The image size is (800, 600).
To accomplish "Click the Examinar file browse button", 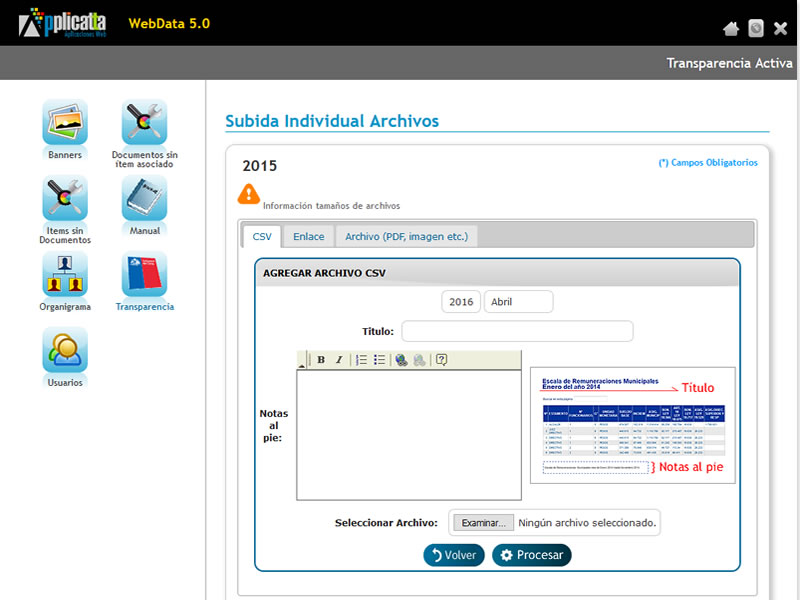I will (x=483, y=522).
